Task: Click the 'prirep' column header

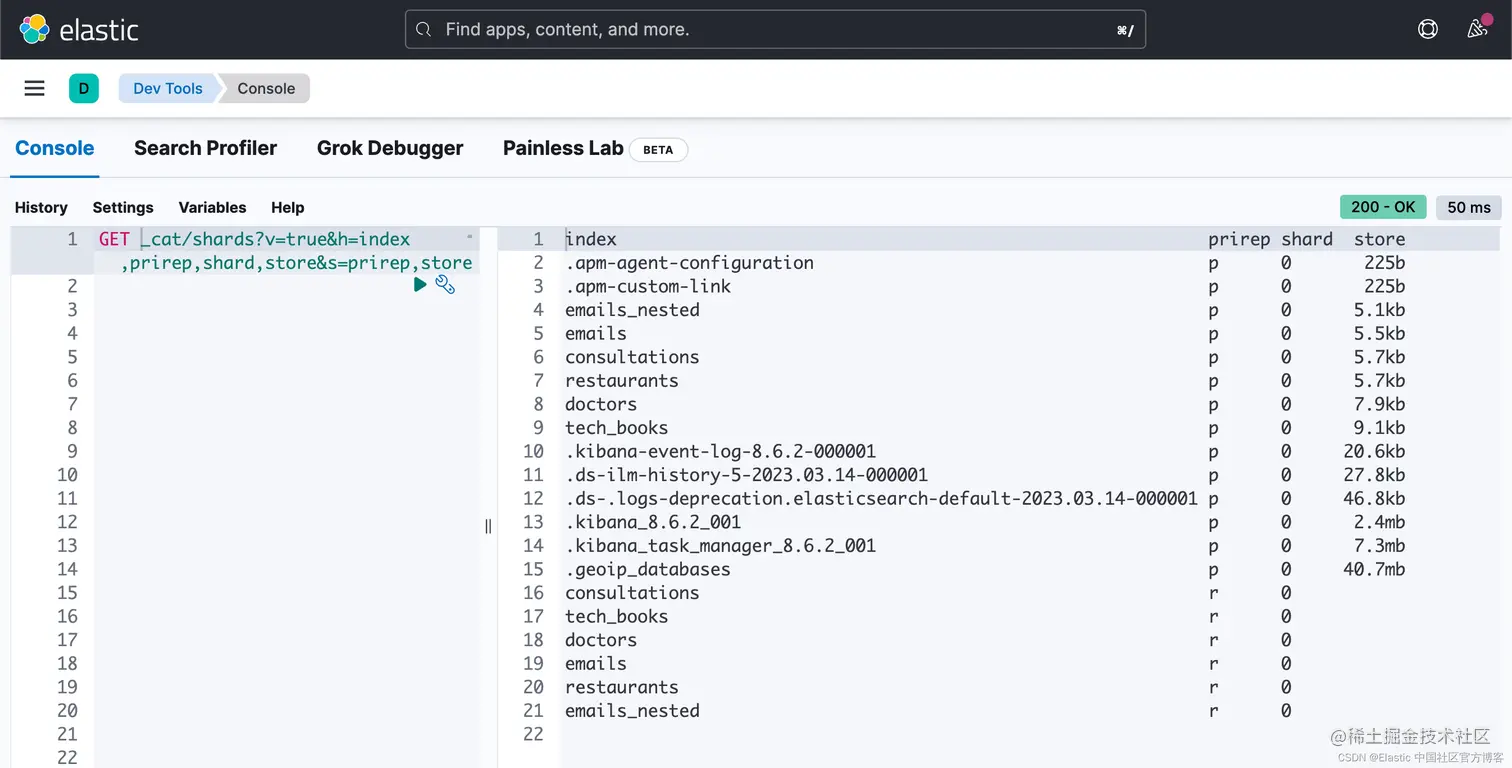Action: (x=1239, y=239)
